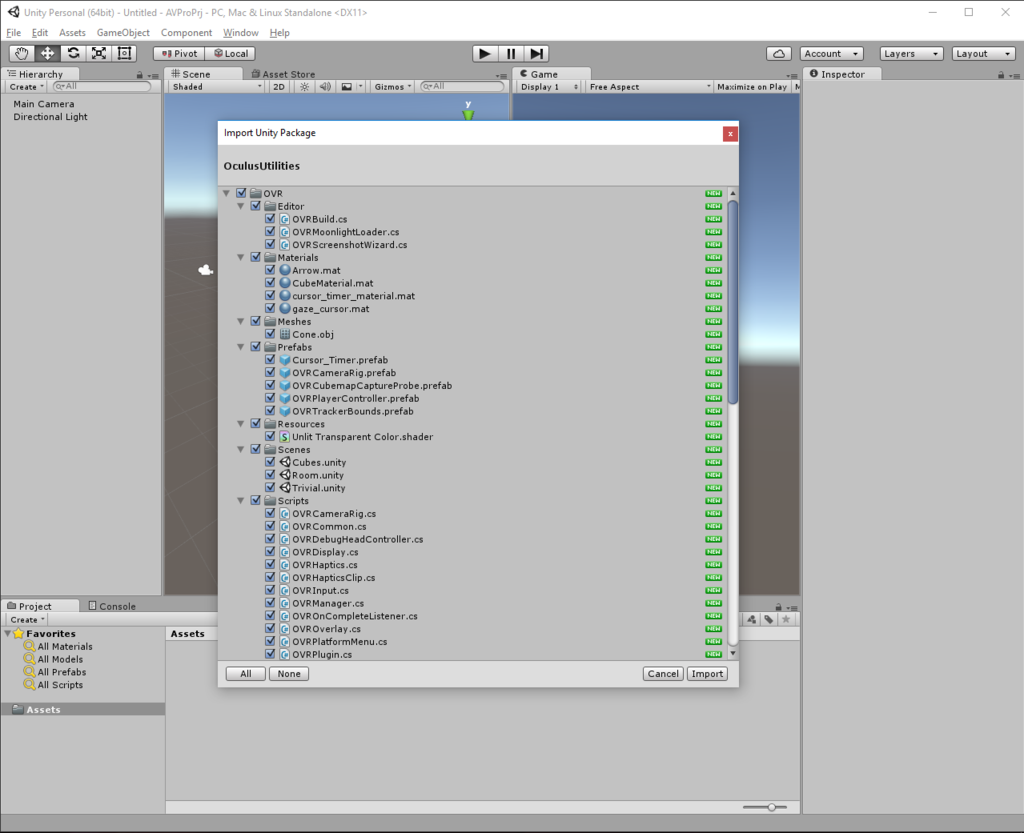Uncheck the CubeMaterial.mat checkbox
The height and width of the screenshot is (833, 1024).
click(270, 283)
